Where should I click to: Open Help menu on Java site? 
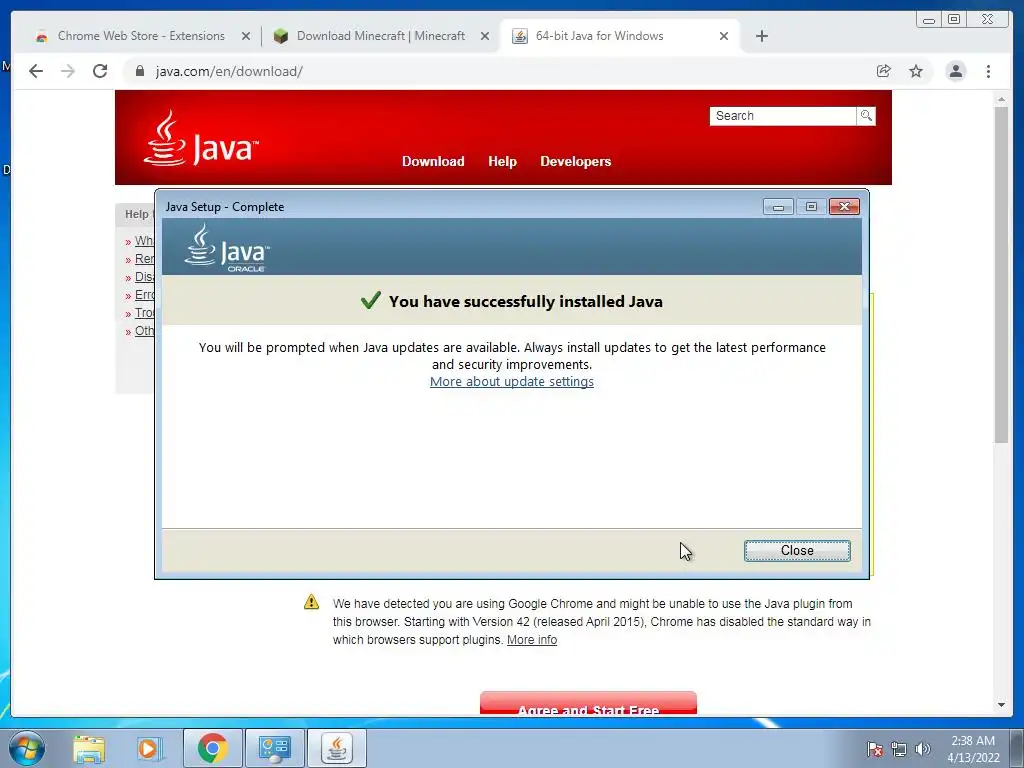(x=502, y=161)
